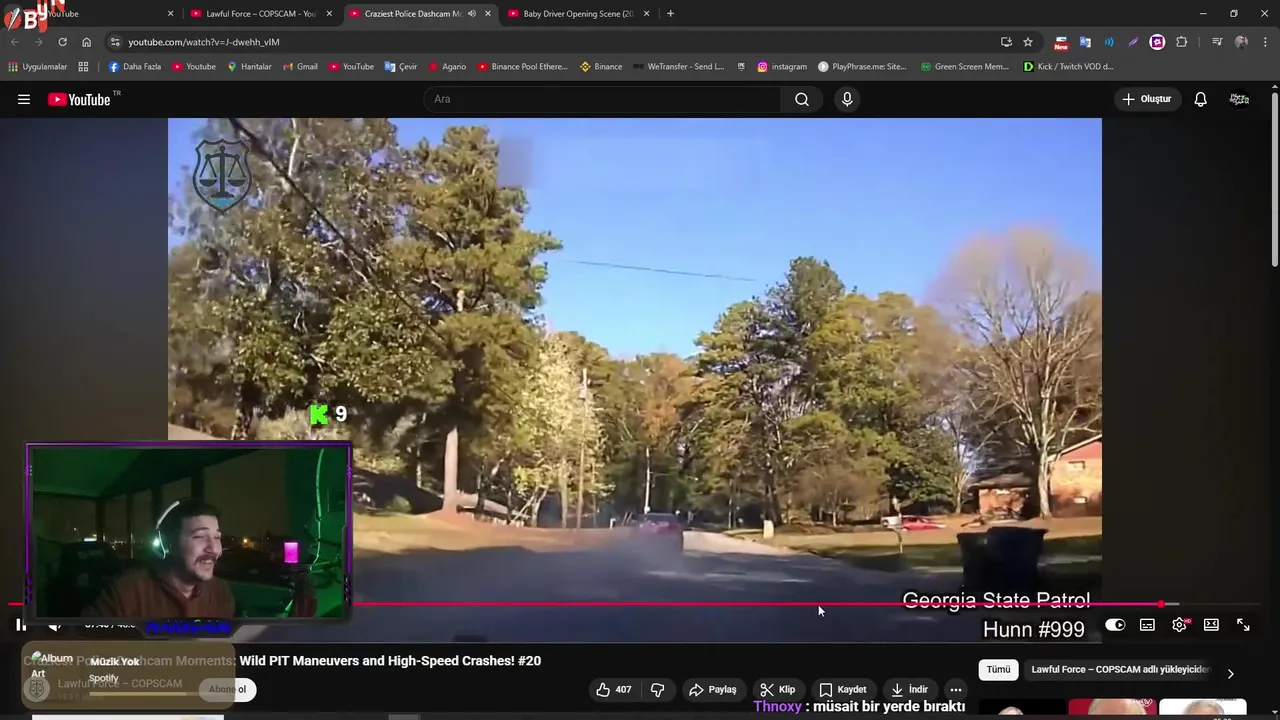
Task: Open the Agario bookmark
Action: click(448, 67)
